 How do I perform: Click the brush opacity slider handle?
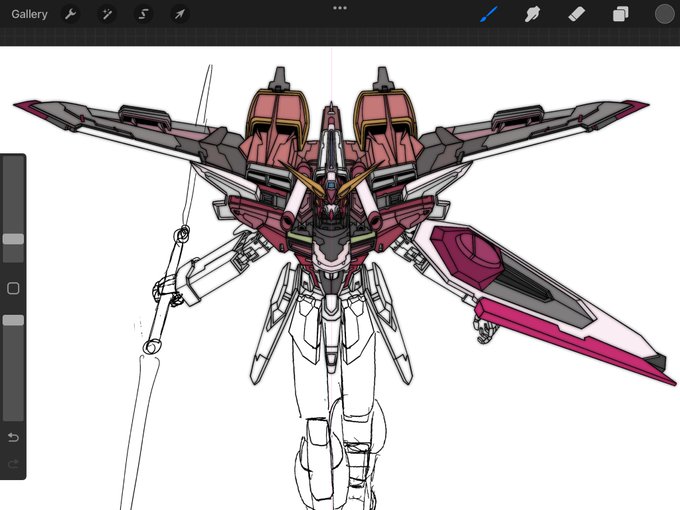[13, 320]
